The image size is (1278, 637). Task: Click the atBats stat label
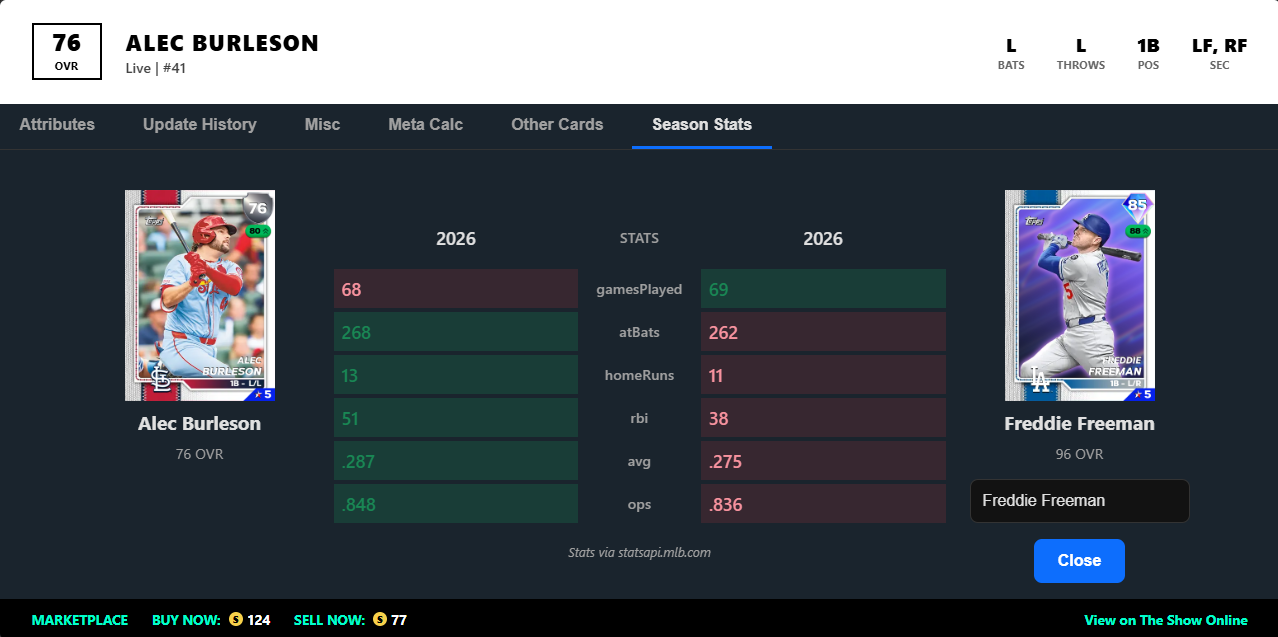pos(639,333)
